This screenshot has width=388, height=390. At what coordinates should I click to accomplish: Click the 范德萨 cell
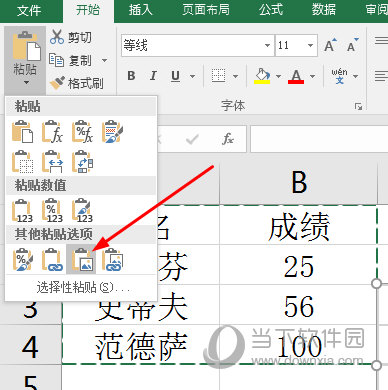click(x=141, y=345)
